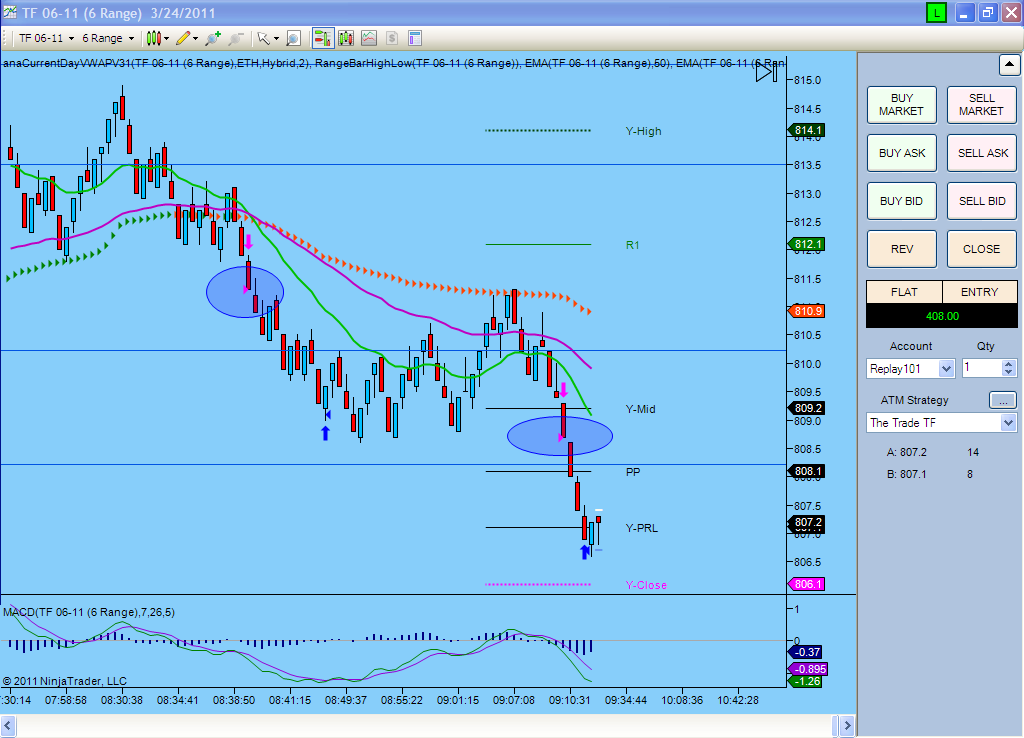
Task: Click the -0.895 MACD value marker
Action: pyautogui.click(x=810, y=669)
